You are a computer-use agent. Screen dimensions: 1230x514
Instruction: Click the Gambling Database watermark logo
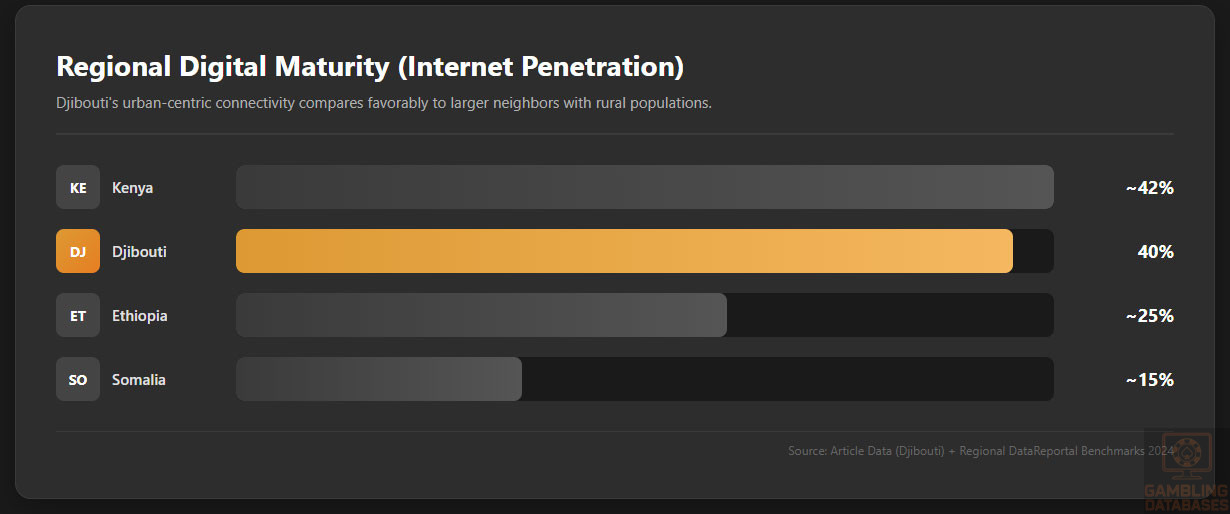point(1186,471)
